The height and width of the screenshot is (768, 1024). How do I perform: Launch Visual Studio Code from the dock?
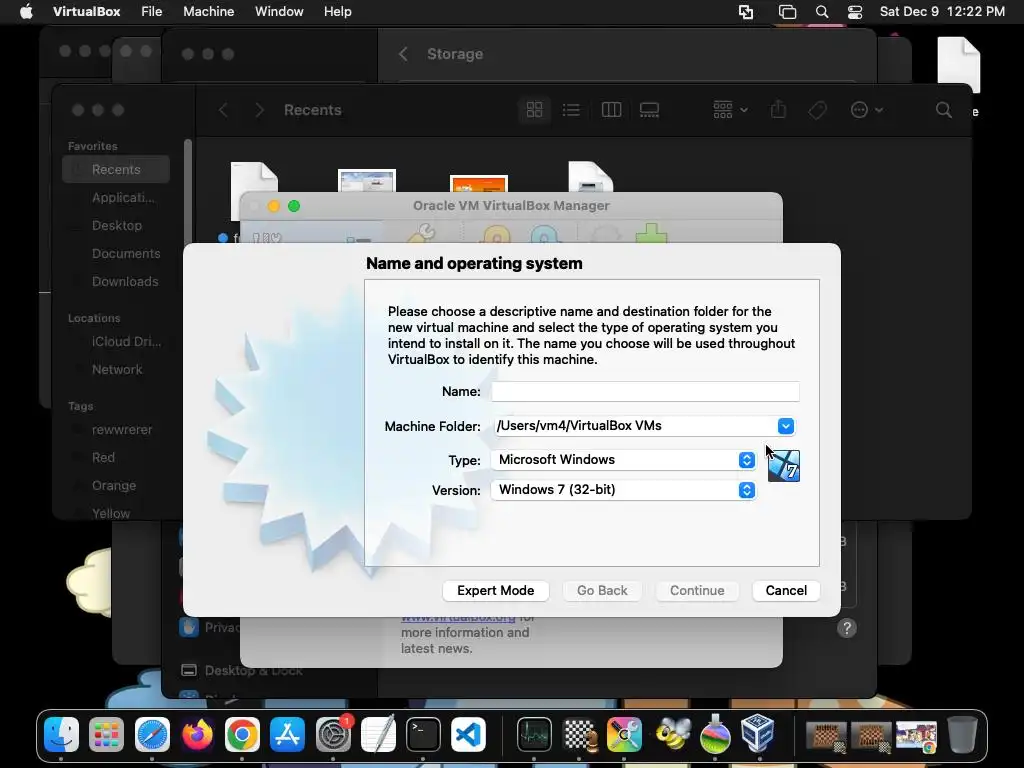468,734
